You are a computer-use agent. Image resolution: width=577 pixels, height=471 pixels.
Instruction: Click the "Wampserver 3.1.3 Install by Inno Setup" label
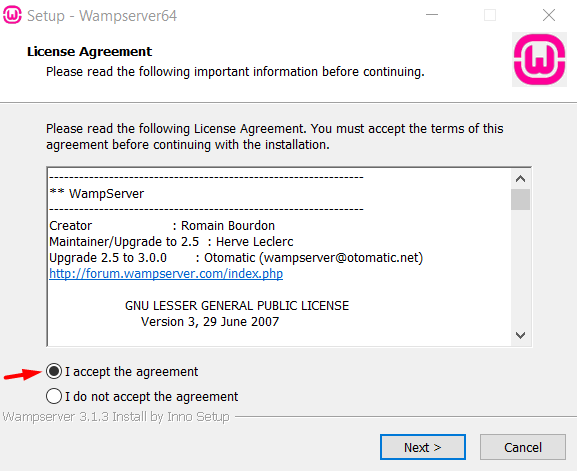(116, 417)
